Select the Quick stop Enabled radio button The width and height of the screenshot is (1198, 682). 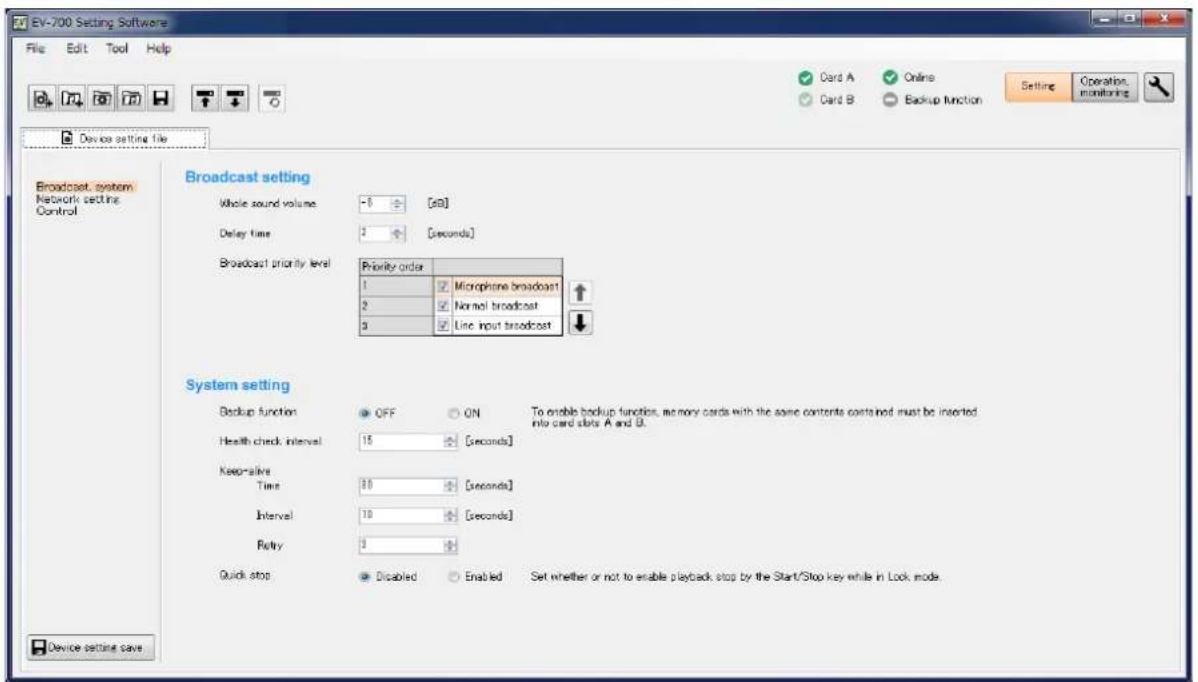454,577
